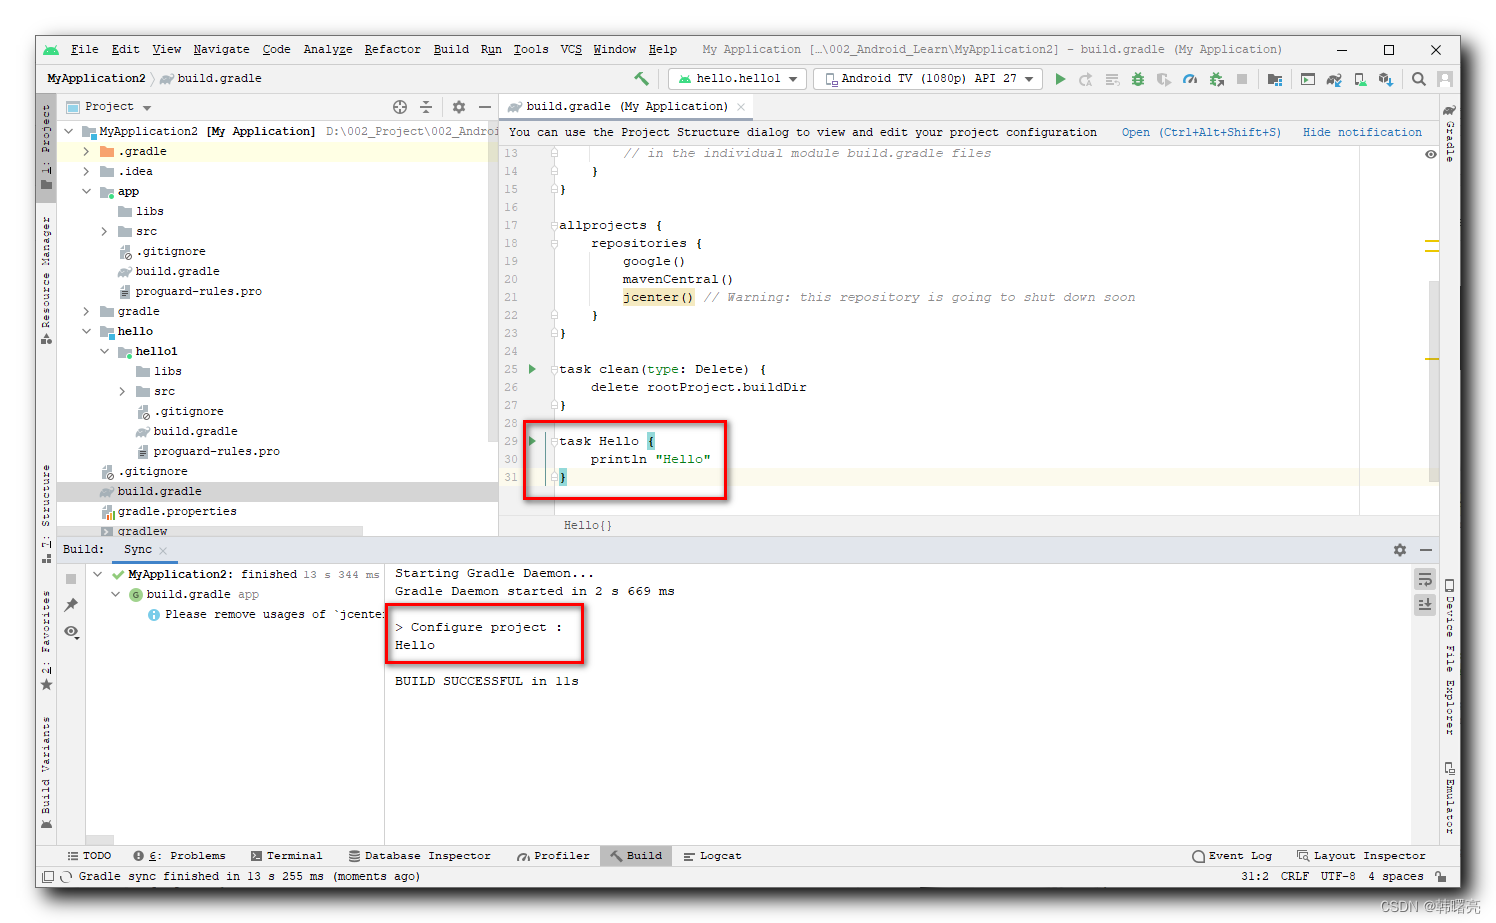Image resolution: width=1496 pixels, height=923 pixels.
Task: Click the CRLF line separator indicator
Action: (1295, 877)
